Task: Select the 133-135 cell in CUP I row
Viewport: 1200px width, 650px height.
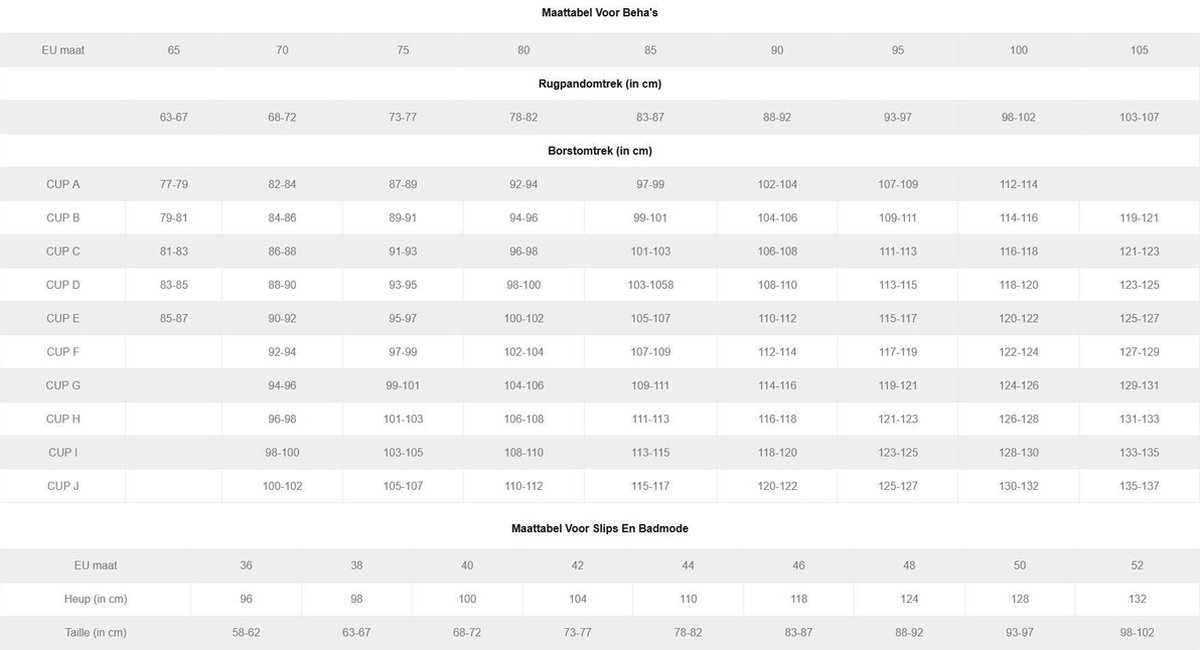Action: click(1140, 452)
